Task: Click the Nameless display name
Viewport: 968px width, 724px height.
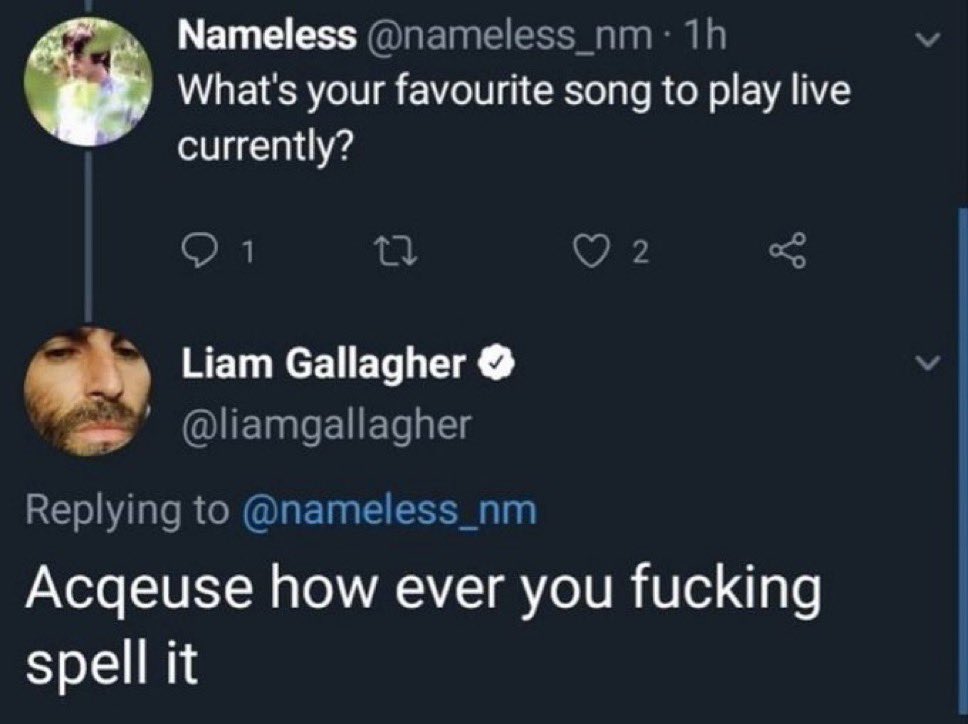Action: pyautogui.click(x=267, y=36)
